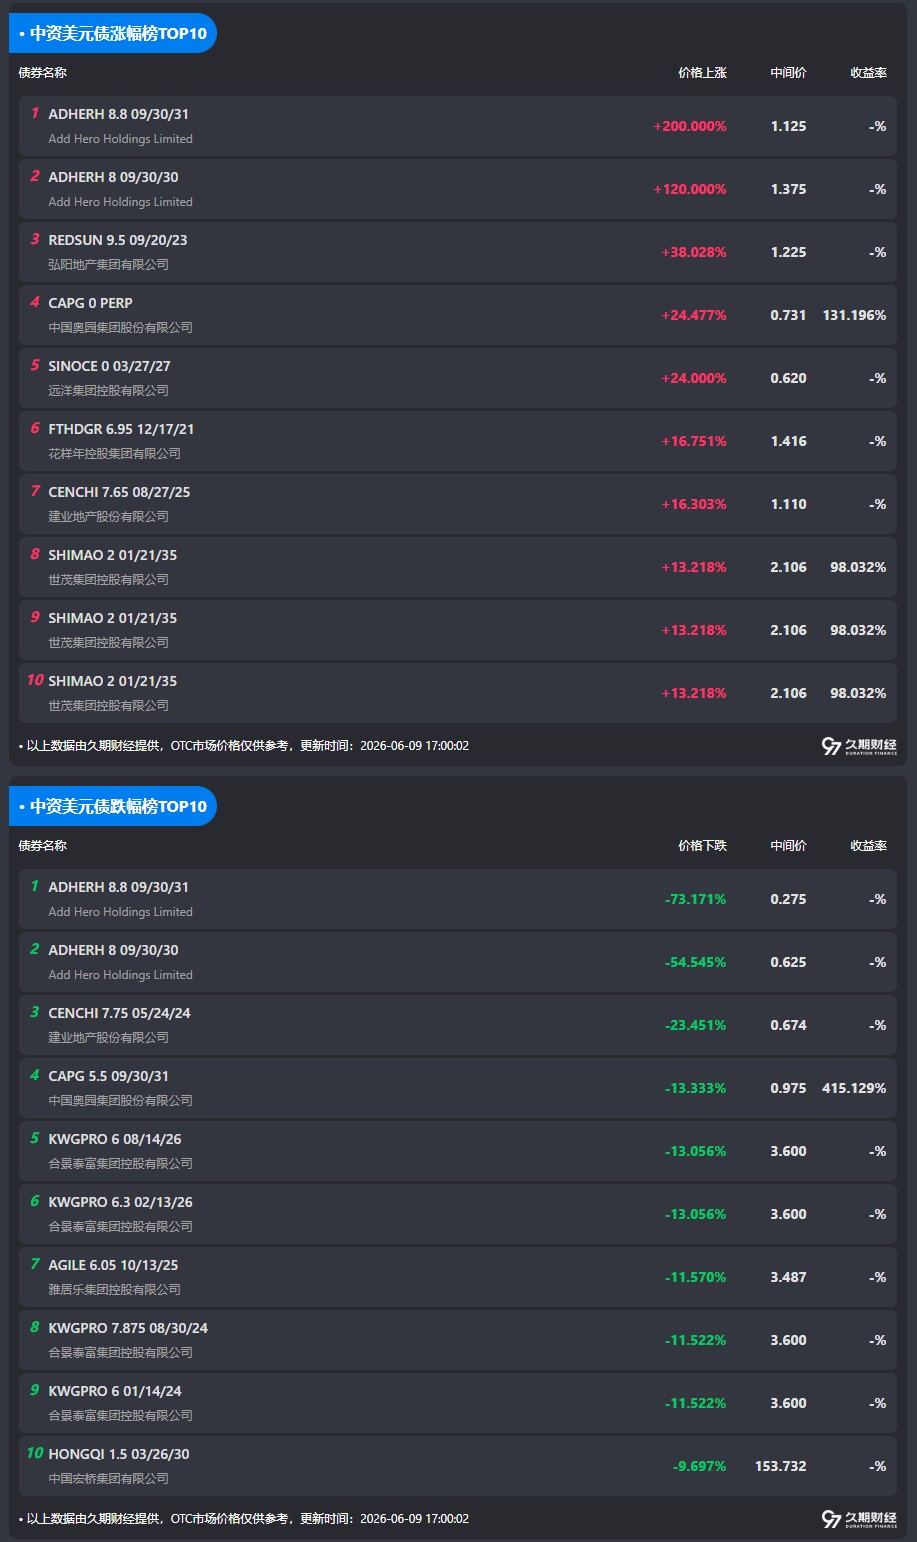This screenshot has height=1542, width=917.
Task: Click the 价格下跌 column header
Action: [x=702, y=846]
